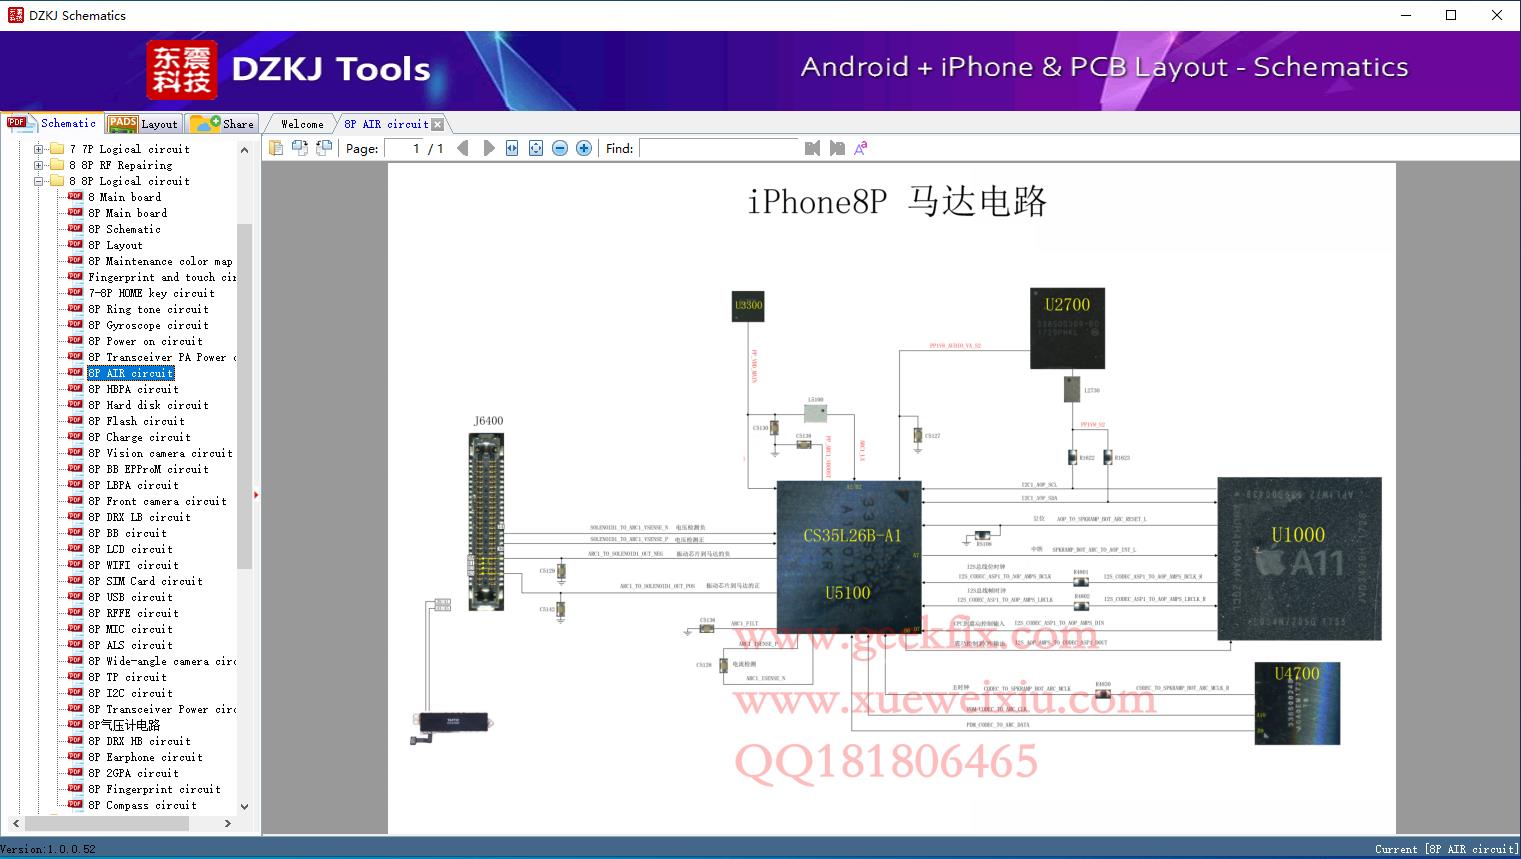This screenshot has height=859, width=1521.
Task: Open the 7-8P HOME key circuit
Action: [151, 293]
